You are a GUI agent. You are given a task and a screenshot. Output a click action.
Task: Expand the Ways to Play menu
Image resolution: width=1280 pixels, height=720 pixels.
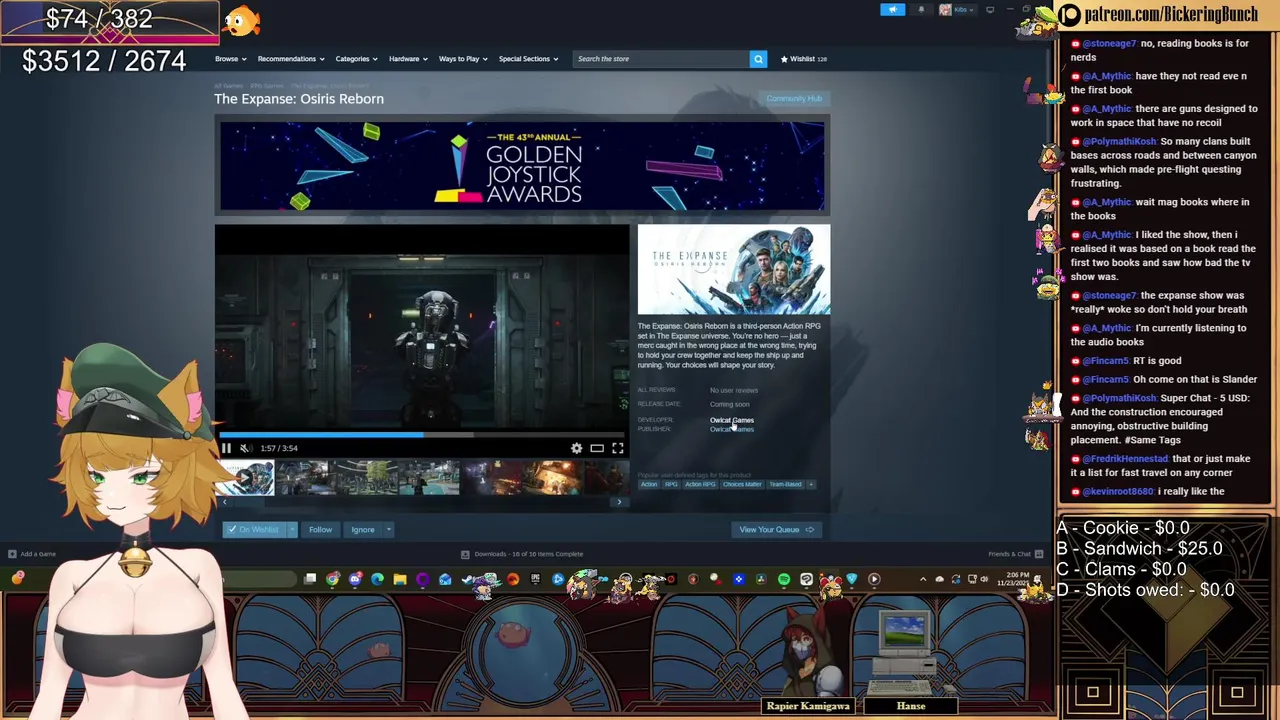click(463, 59)
